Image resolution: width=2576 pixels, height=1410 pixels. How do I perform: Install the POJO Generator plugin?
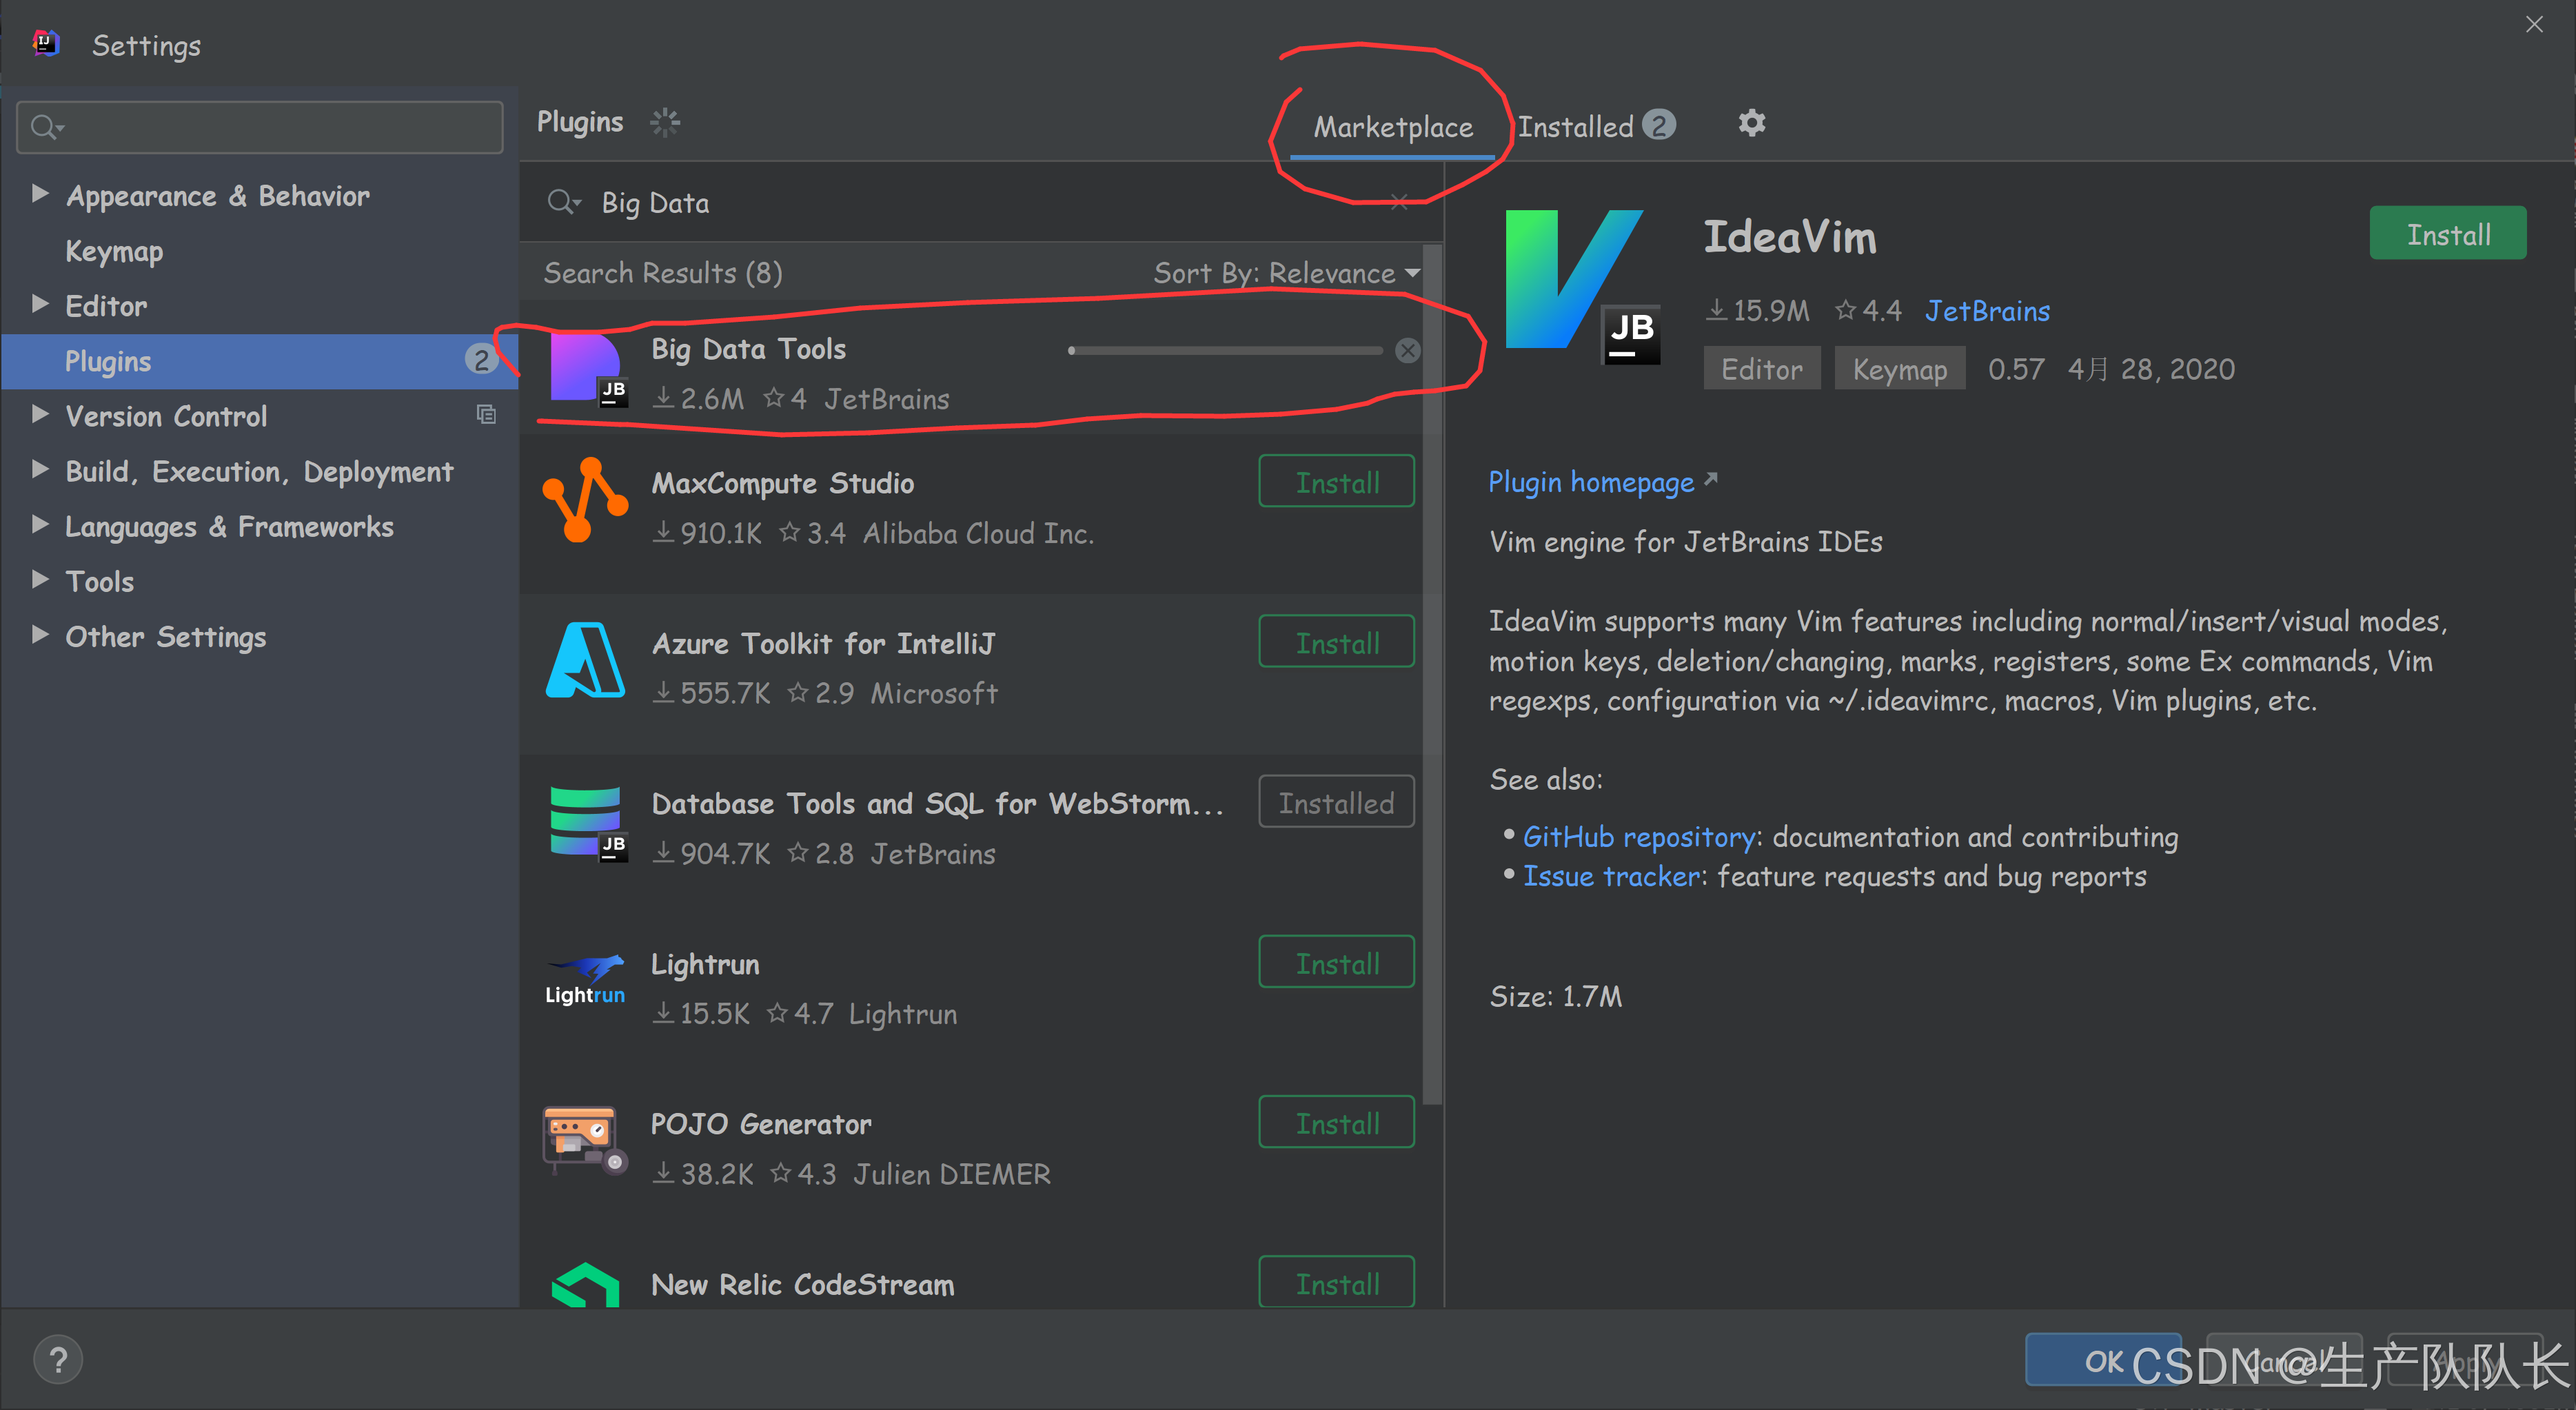click(1336, 1123)
